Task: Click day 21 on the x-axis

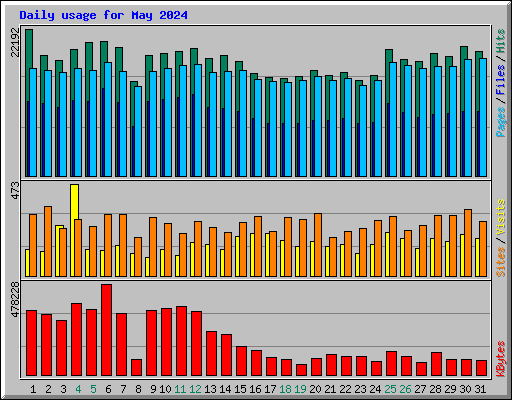Action: (330, 389)
